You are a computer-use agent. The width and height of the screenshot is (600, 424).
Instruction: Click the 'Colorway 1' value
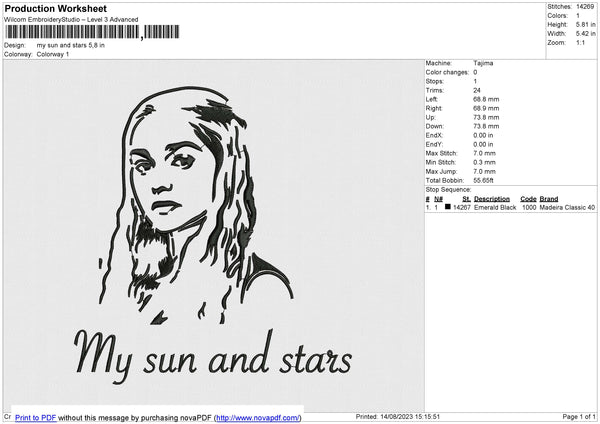tap(53, 54)
